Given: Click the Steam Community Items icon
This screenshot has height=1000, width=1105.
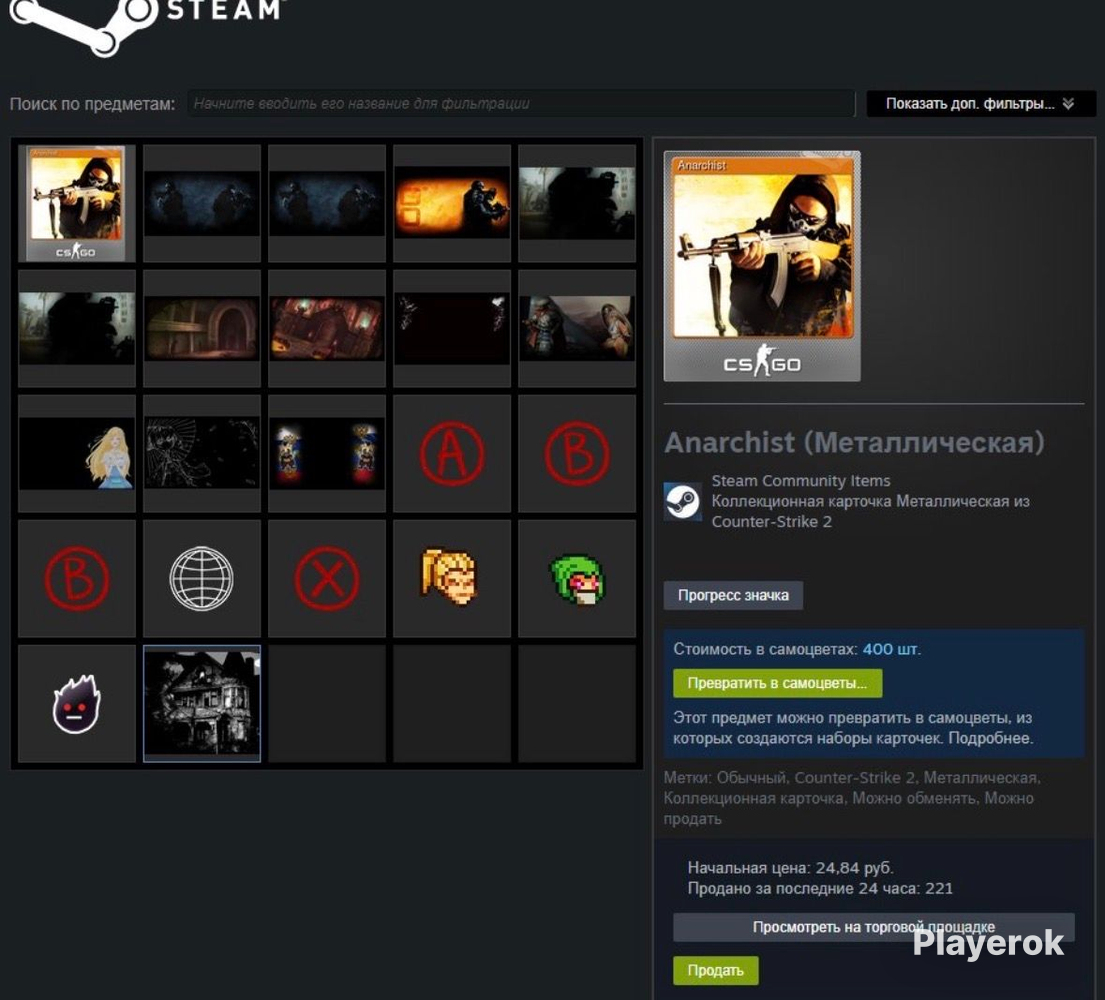Looking at the screenshot, I should [682, 502].
